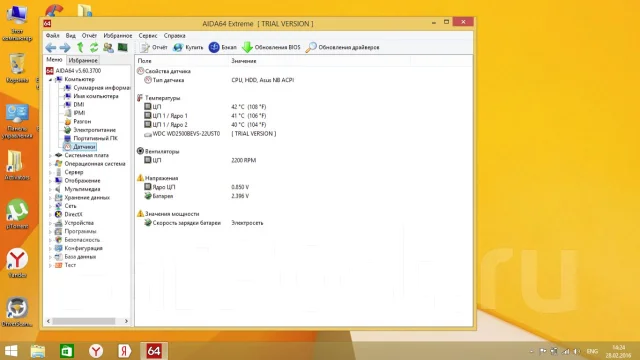Screen dimensions: 640x360
Task: Click the tree scrollbar left arrow
Action: pos(49,321)
